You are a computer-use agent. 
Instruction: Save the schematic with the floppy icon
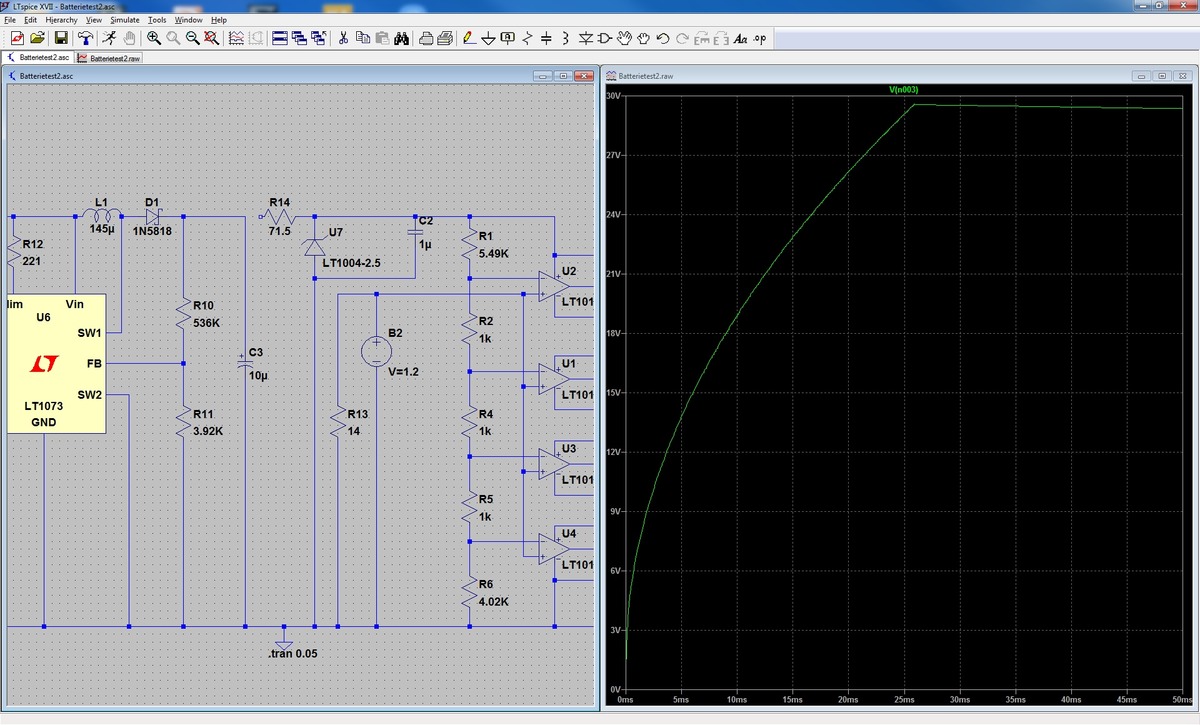coord(60,38)
